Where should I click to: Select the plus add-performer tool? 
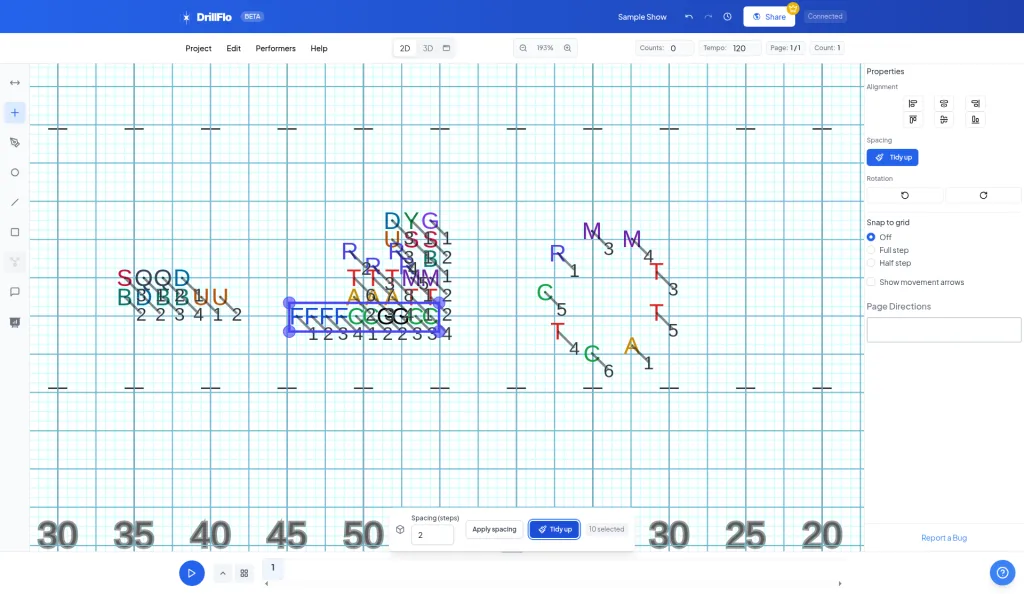14,113
